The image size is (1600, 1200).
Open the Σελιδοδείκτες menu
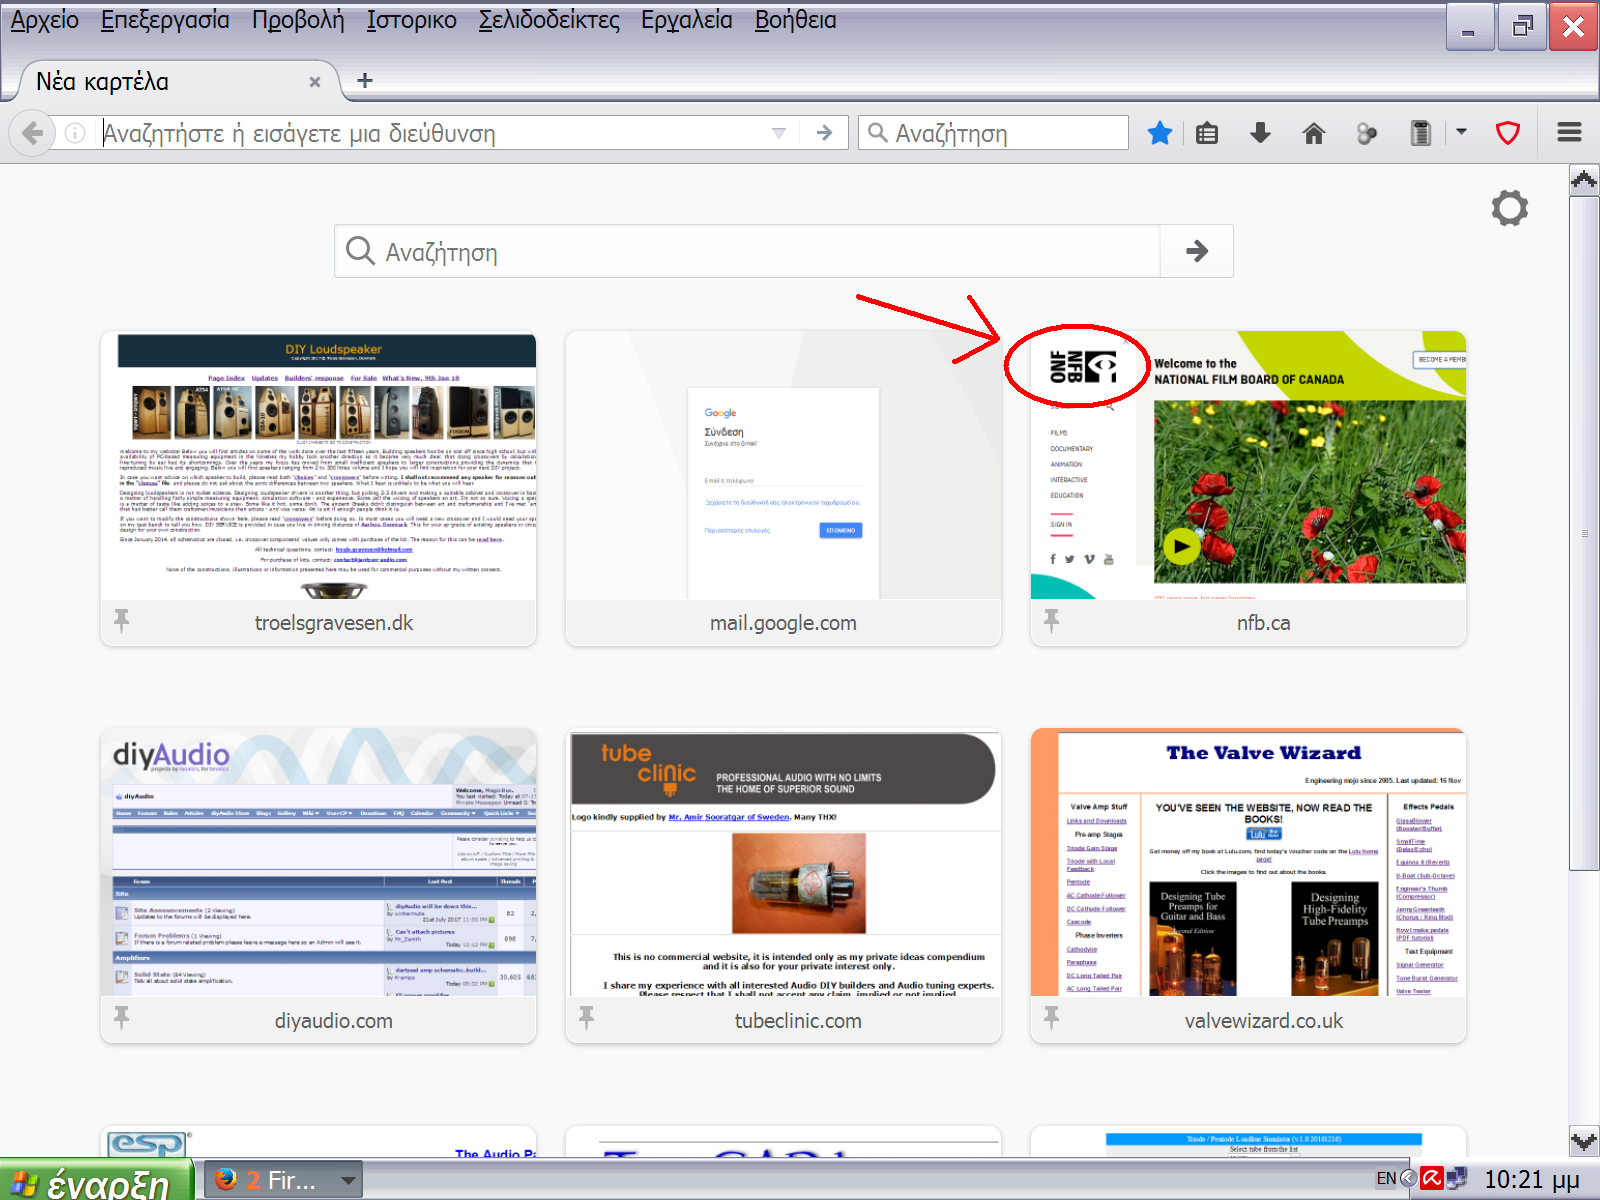549,21
